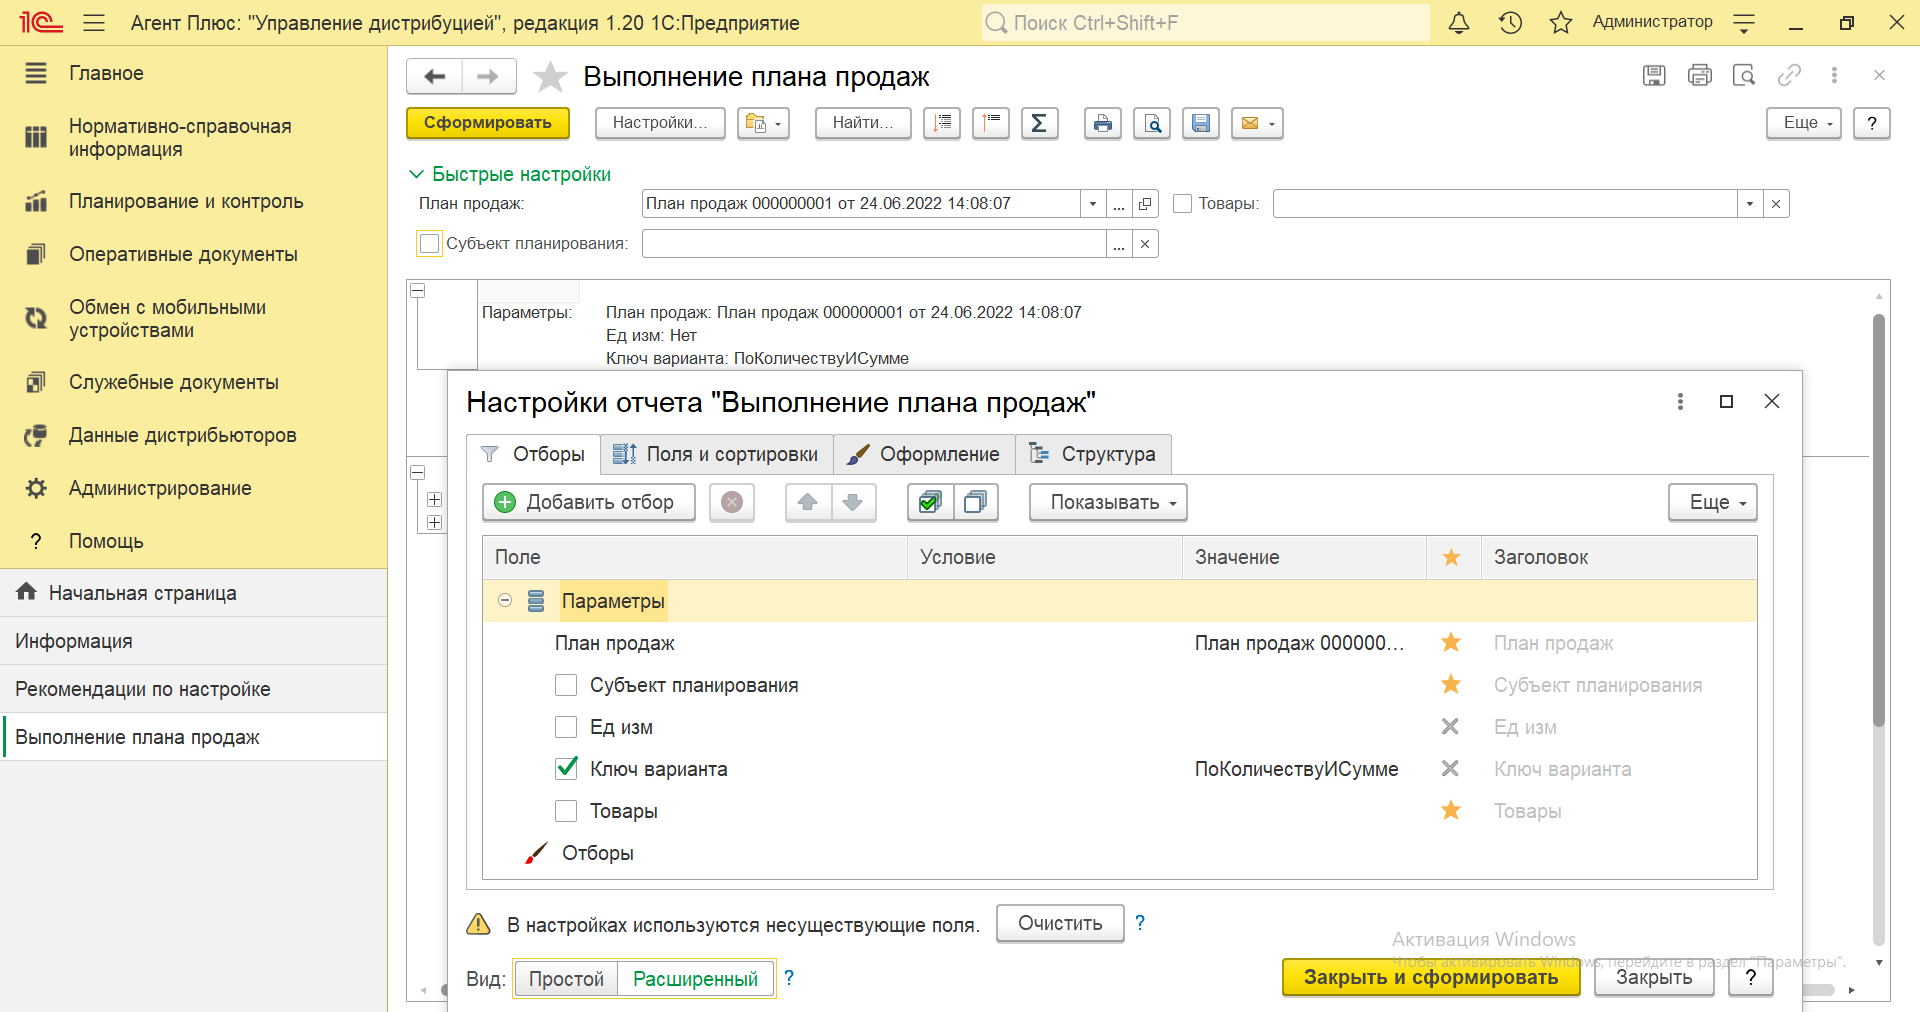Viewport: 1920px width, 1012px height.
Task: Click the save icon in header
Action: tap(1654, 75)
